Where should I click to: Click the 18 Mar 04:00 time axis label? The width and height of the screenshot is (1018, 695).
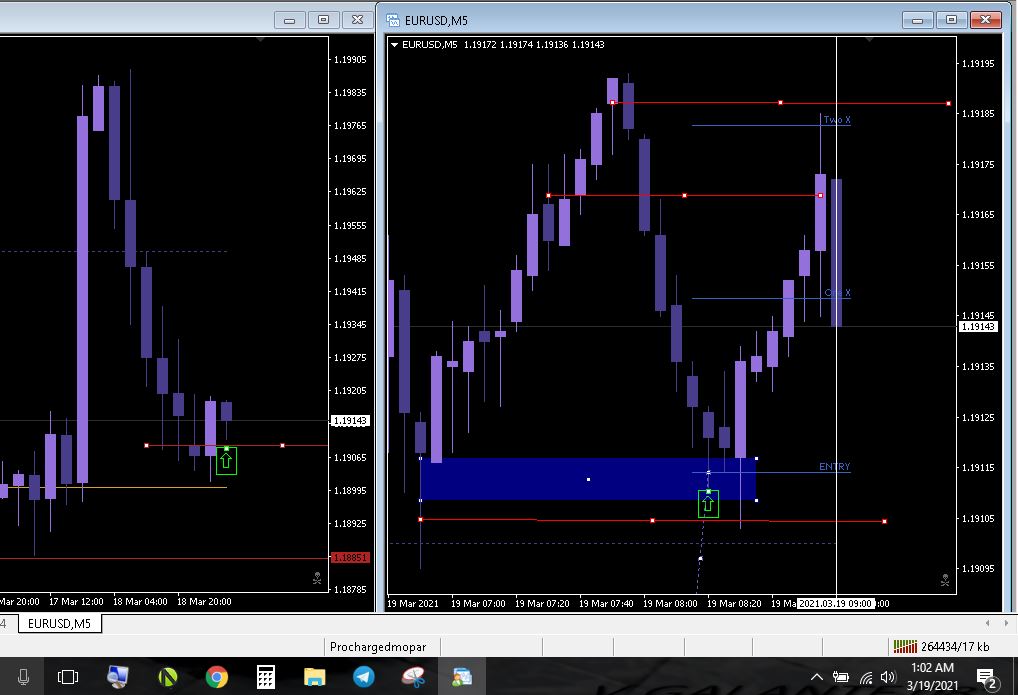coord(140,601)
